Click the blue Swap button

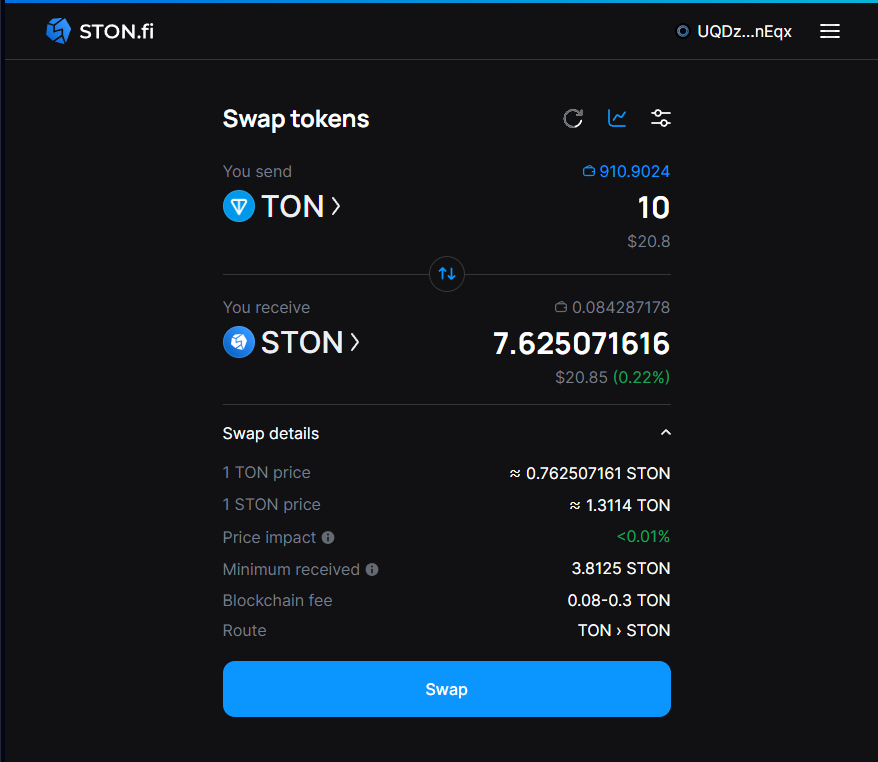pos(446,689)
